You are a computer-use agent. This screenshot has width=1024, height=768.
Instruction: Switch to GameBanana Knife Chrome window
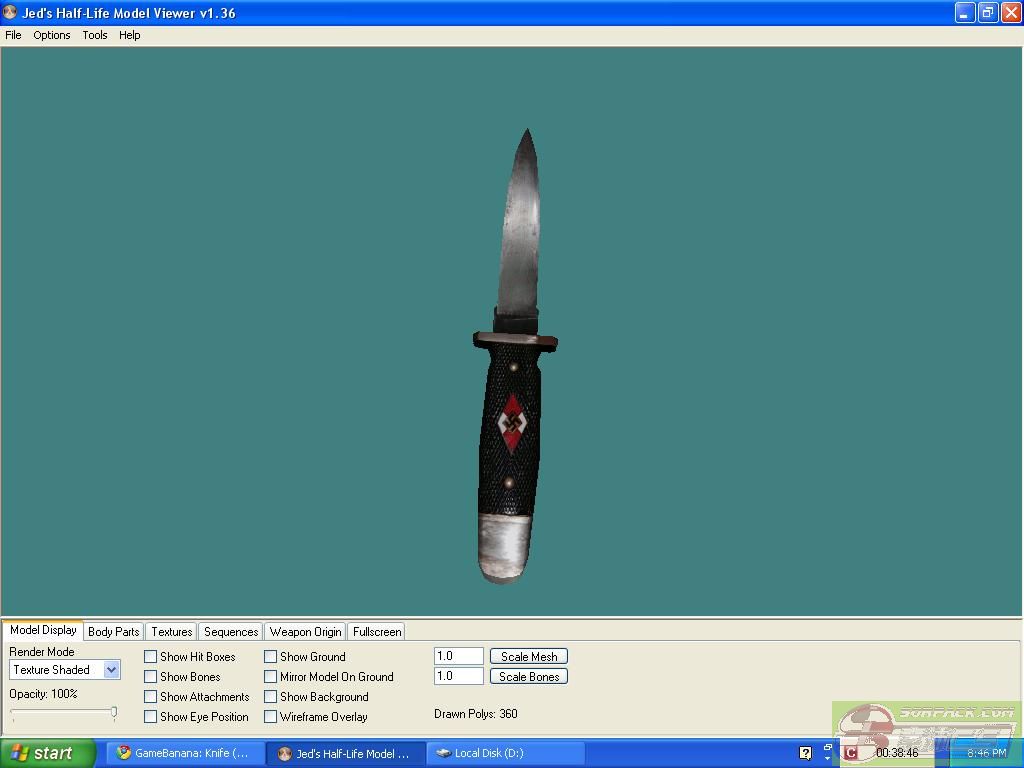[185, 753]
